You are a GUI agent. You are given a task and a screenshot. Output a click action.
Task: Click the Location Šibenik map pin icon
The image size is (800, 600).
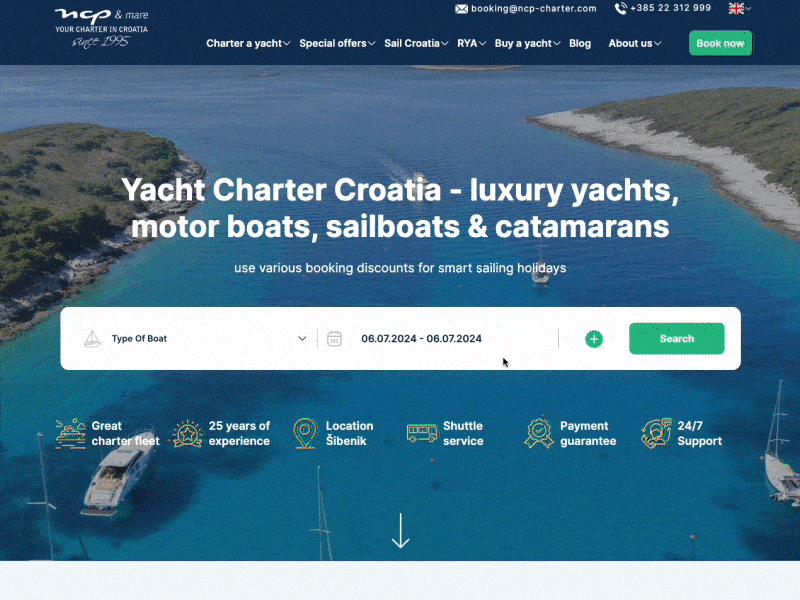click(305, 434)
